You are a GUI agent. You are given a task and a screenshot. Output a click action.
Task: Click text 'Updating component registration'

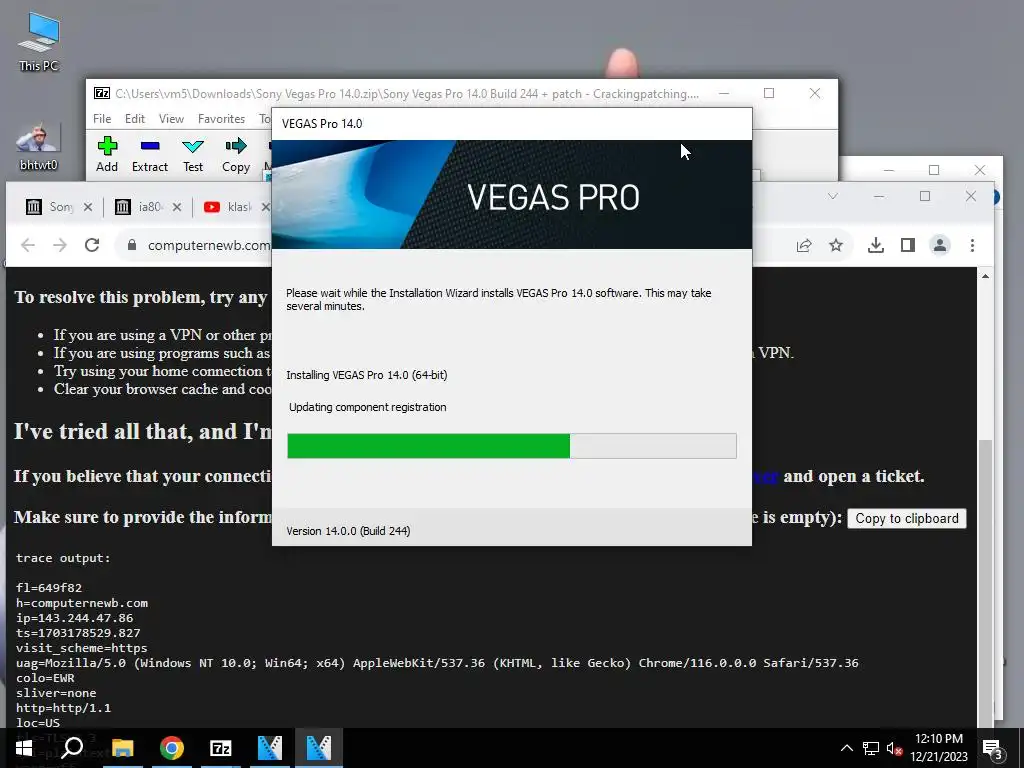[x=368, y=407]
